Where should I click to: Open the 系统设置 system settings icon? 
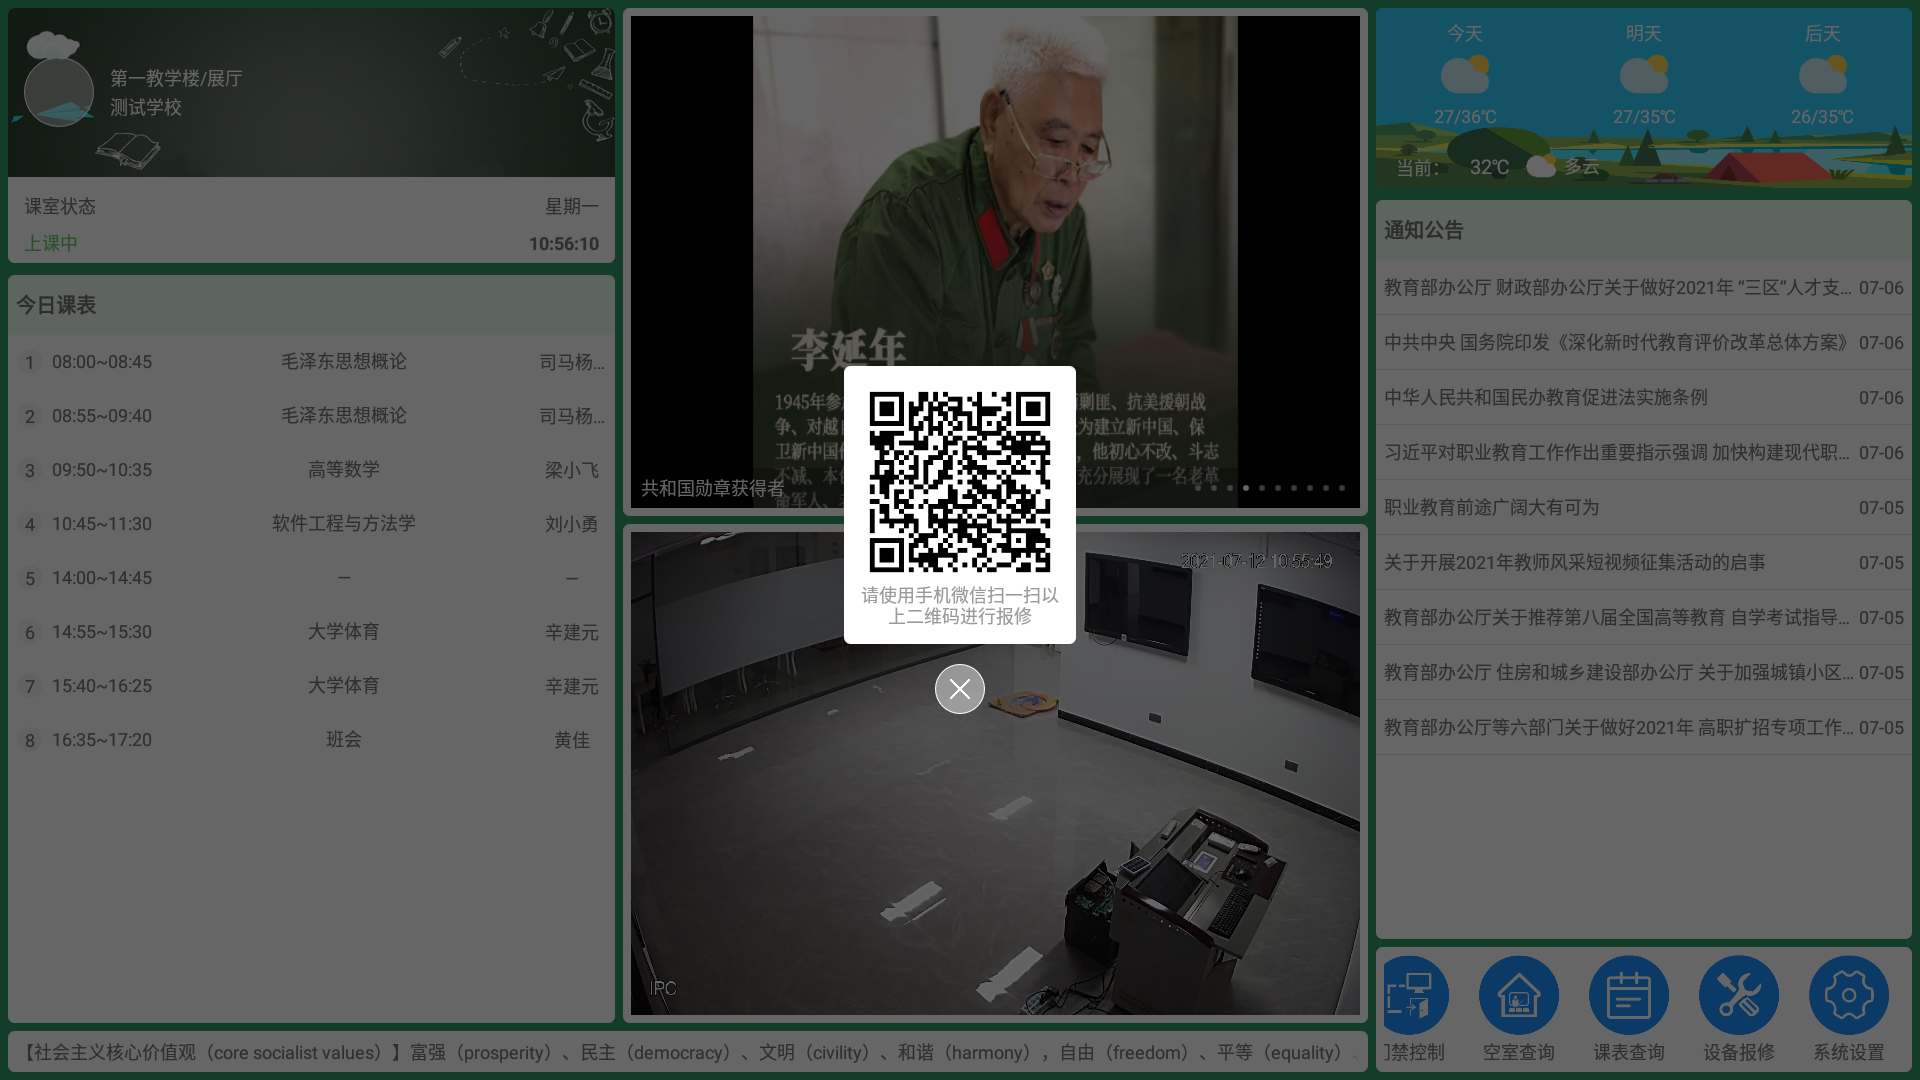tap(1848, 995)
